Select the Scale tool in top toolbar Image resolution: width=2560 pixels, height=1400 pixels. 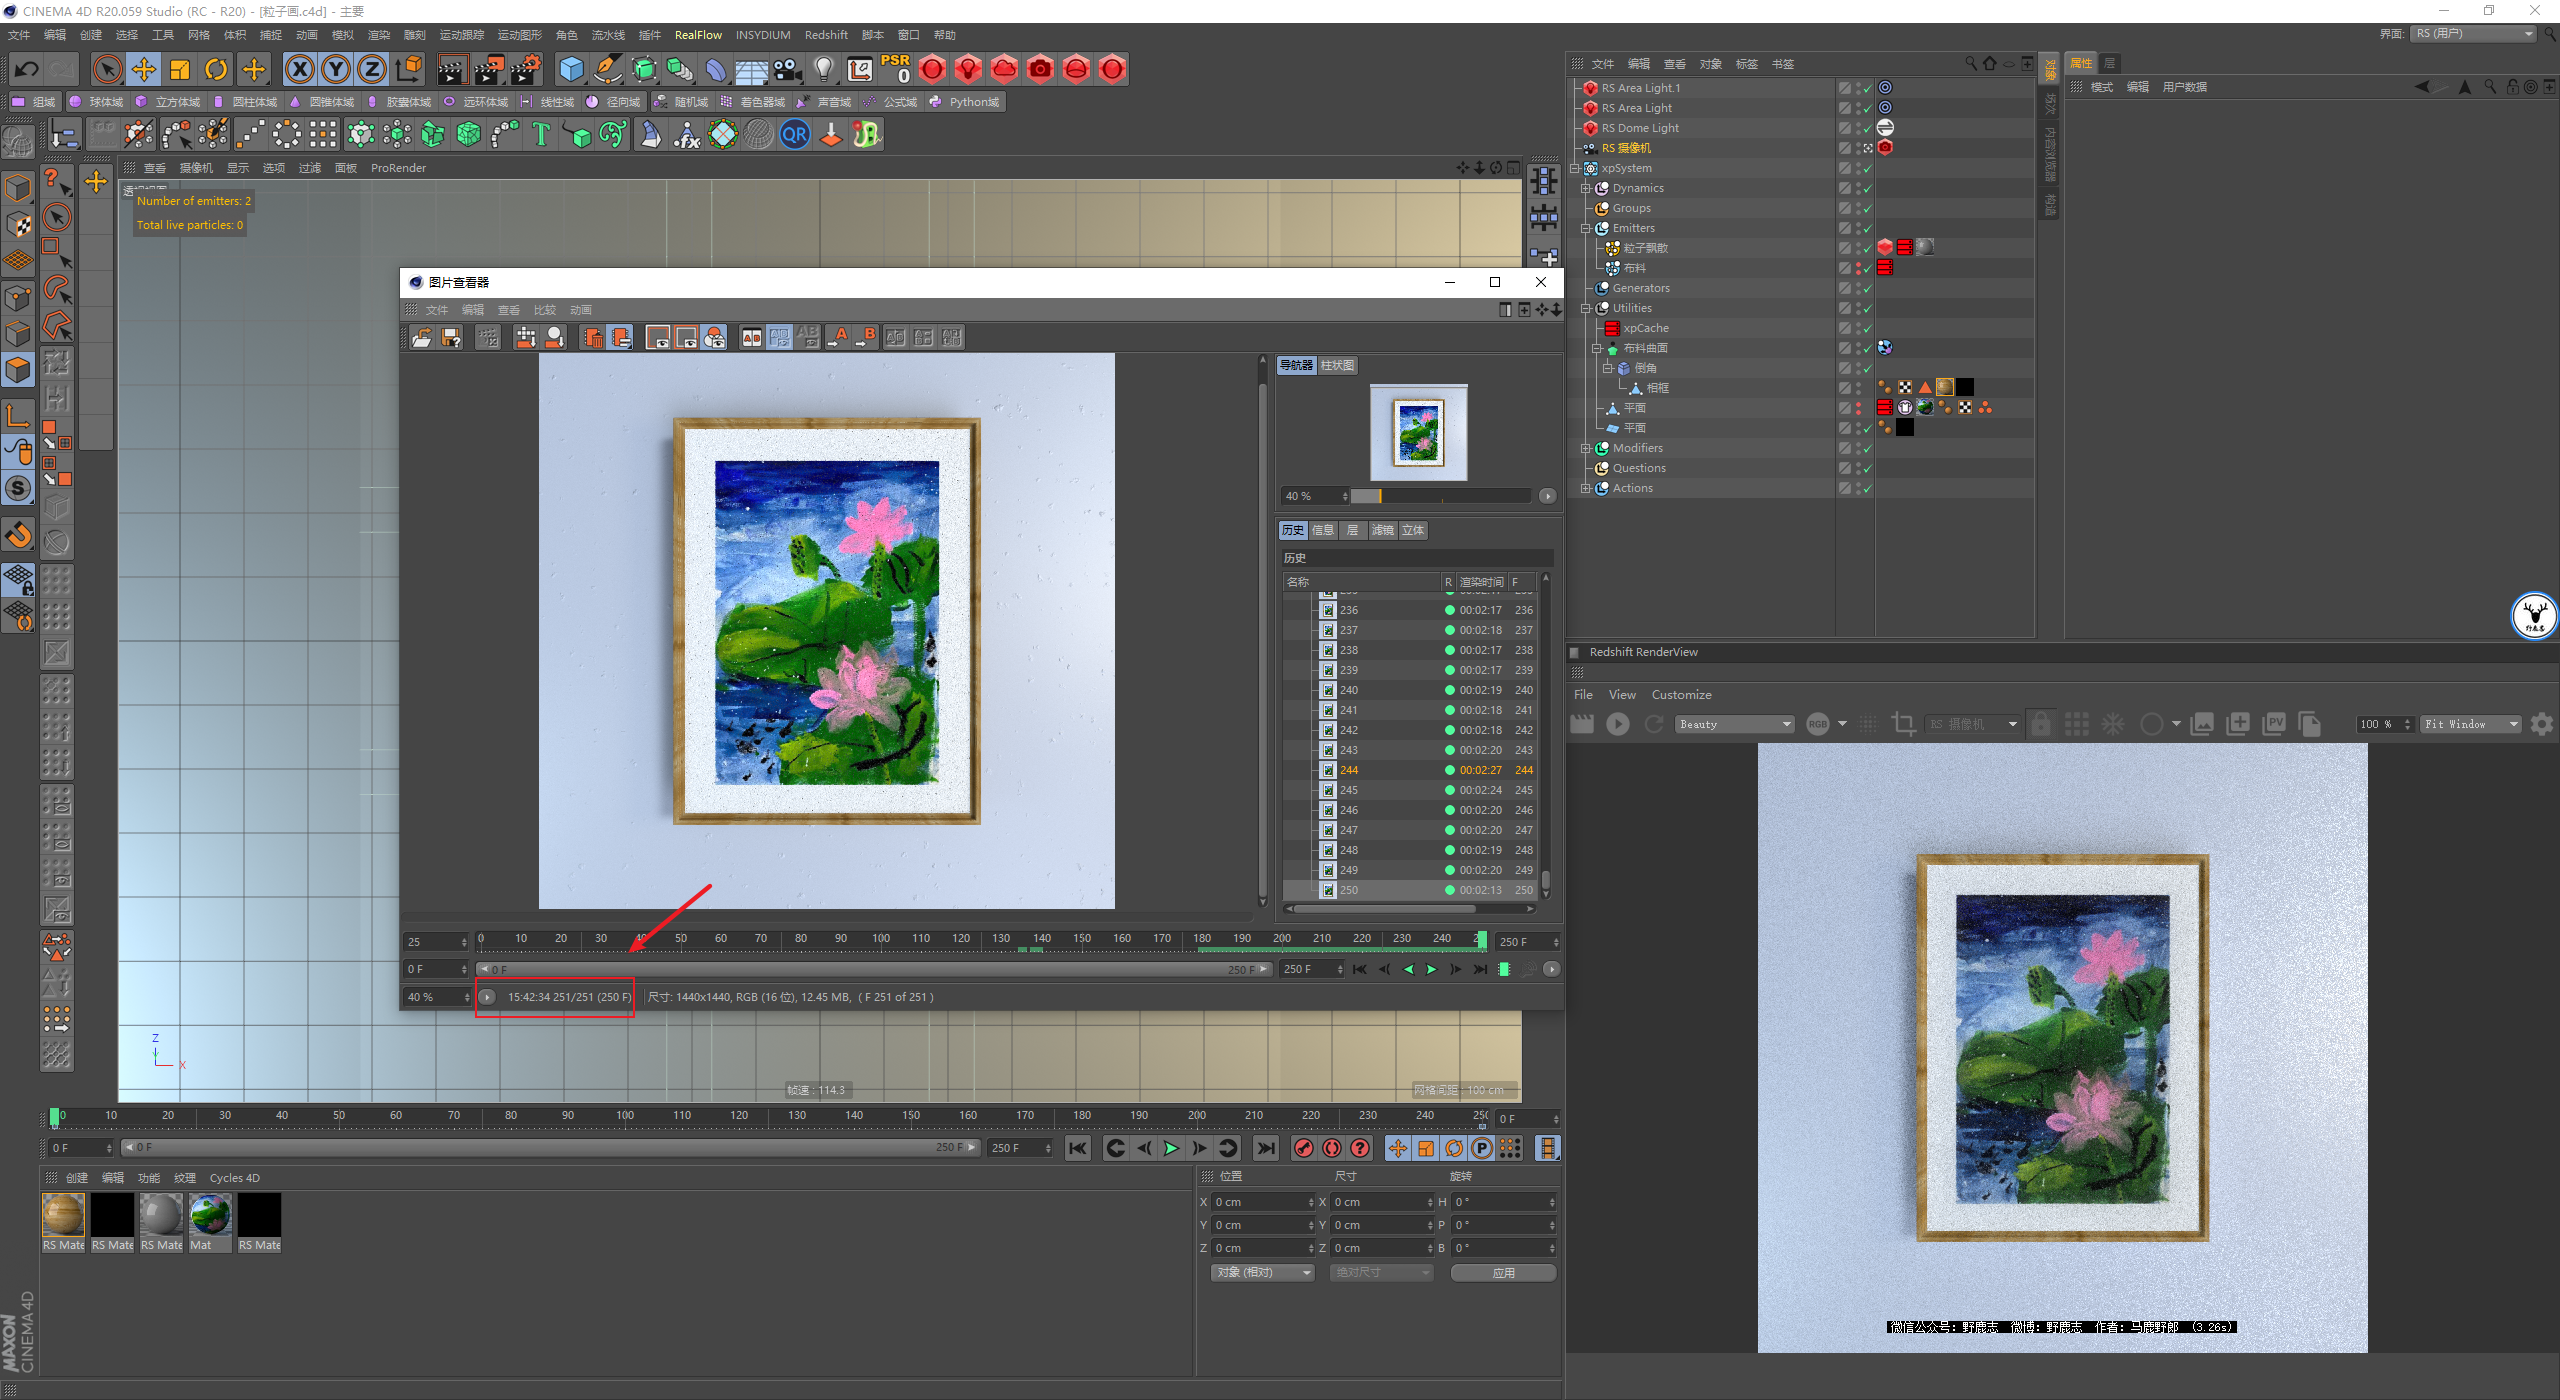coord(180,69)
